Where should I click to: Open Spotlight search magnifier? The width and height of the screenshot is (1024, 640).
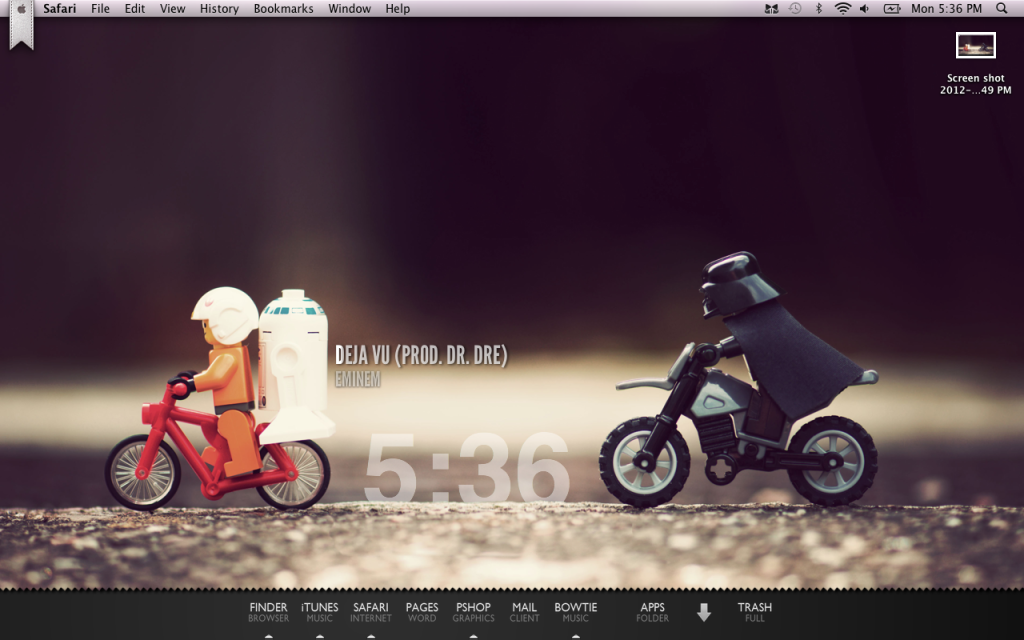(x=1002, y=8)
